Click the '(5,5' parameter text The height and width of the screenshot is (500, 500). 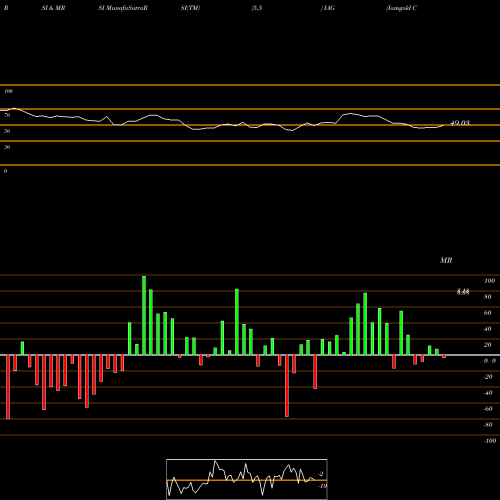coord(257,8)
